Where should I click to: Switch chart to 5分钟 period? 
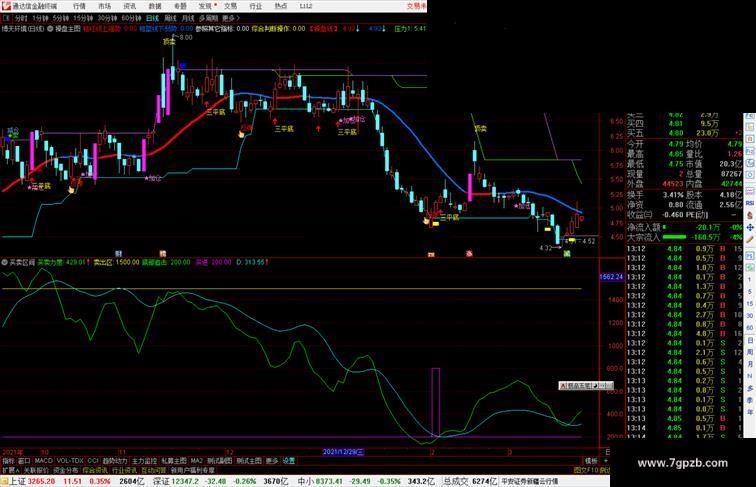pos(61,18)
